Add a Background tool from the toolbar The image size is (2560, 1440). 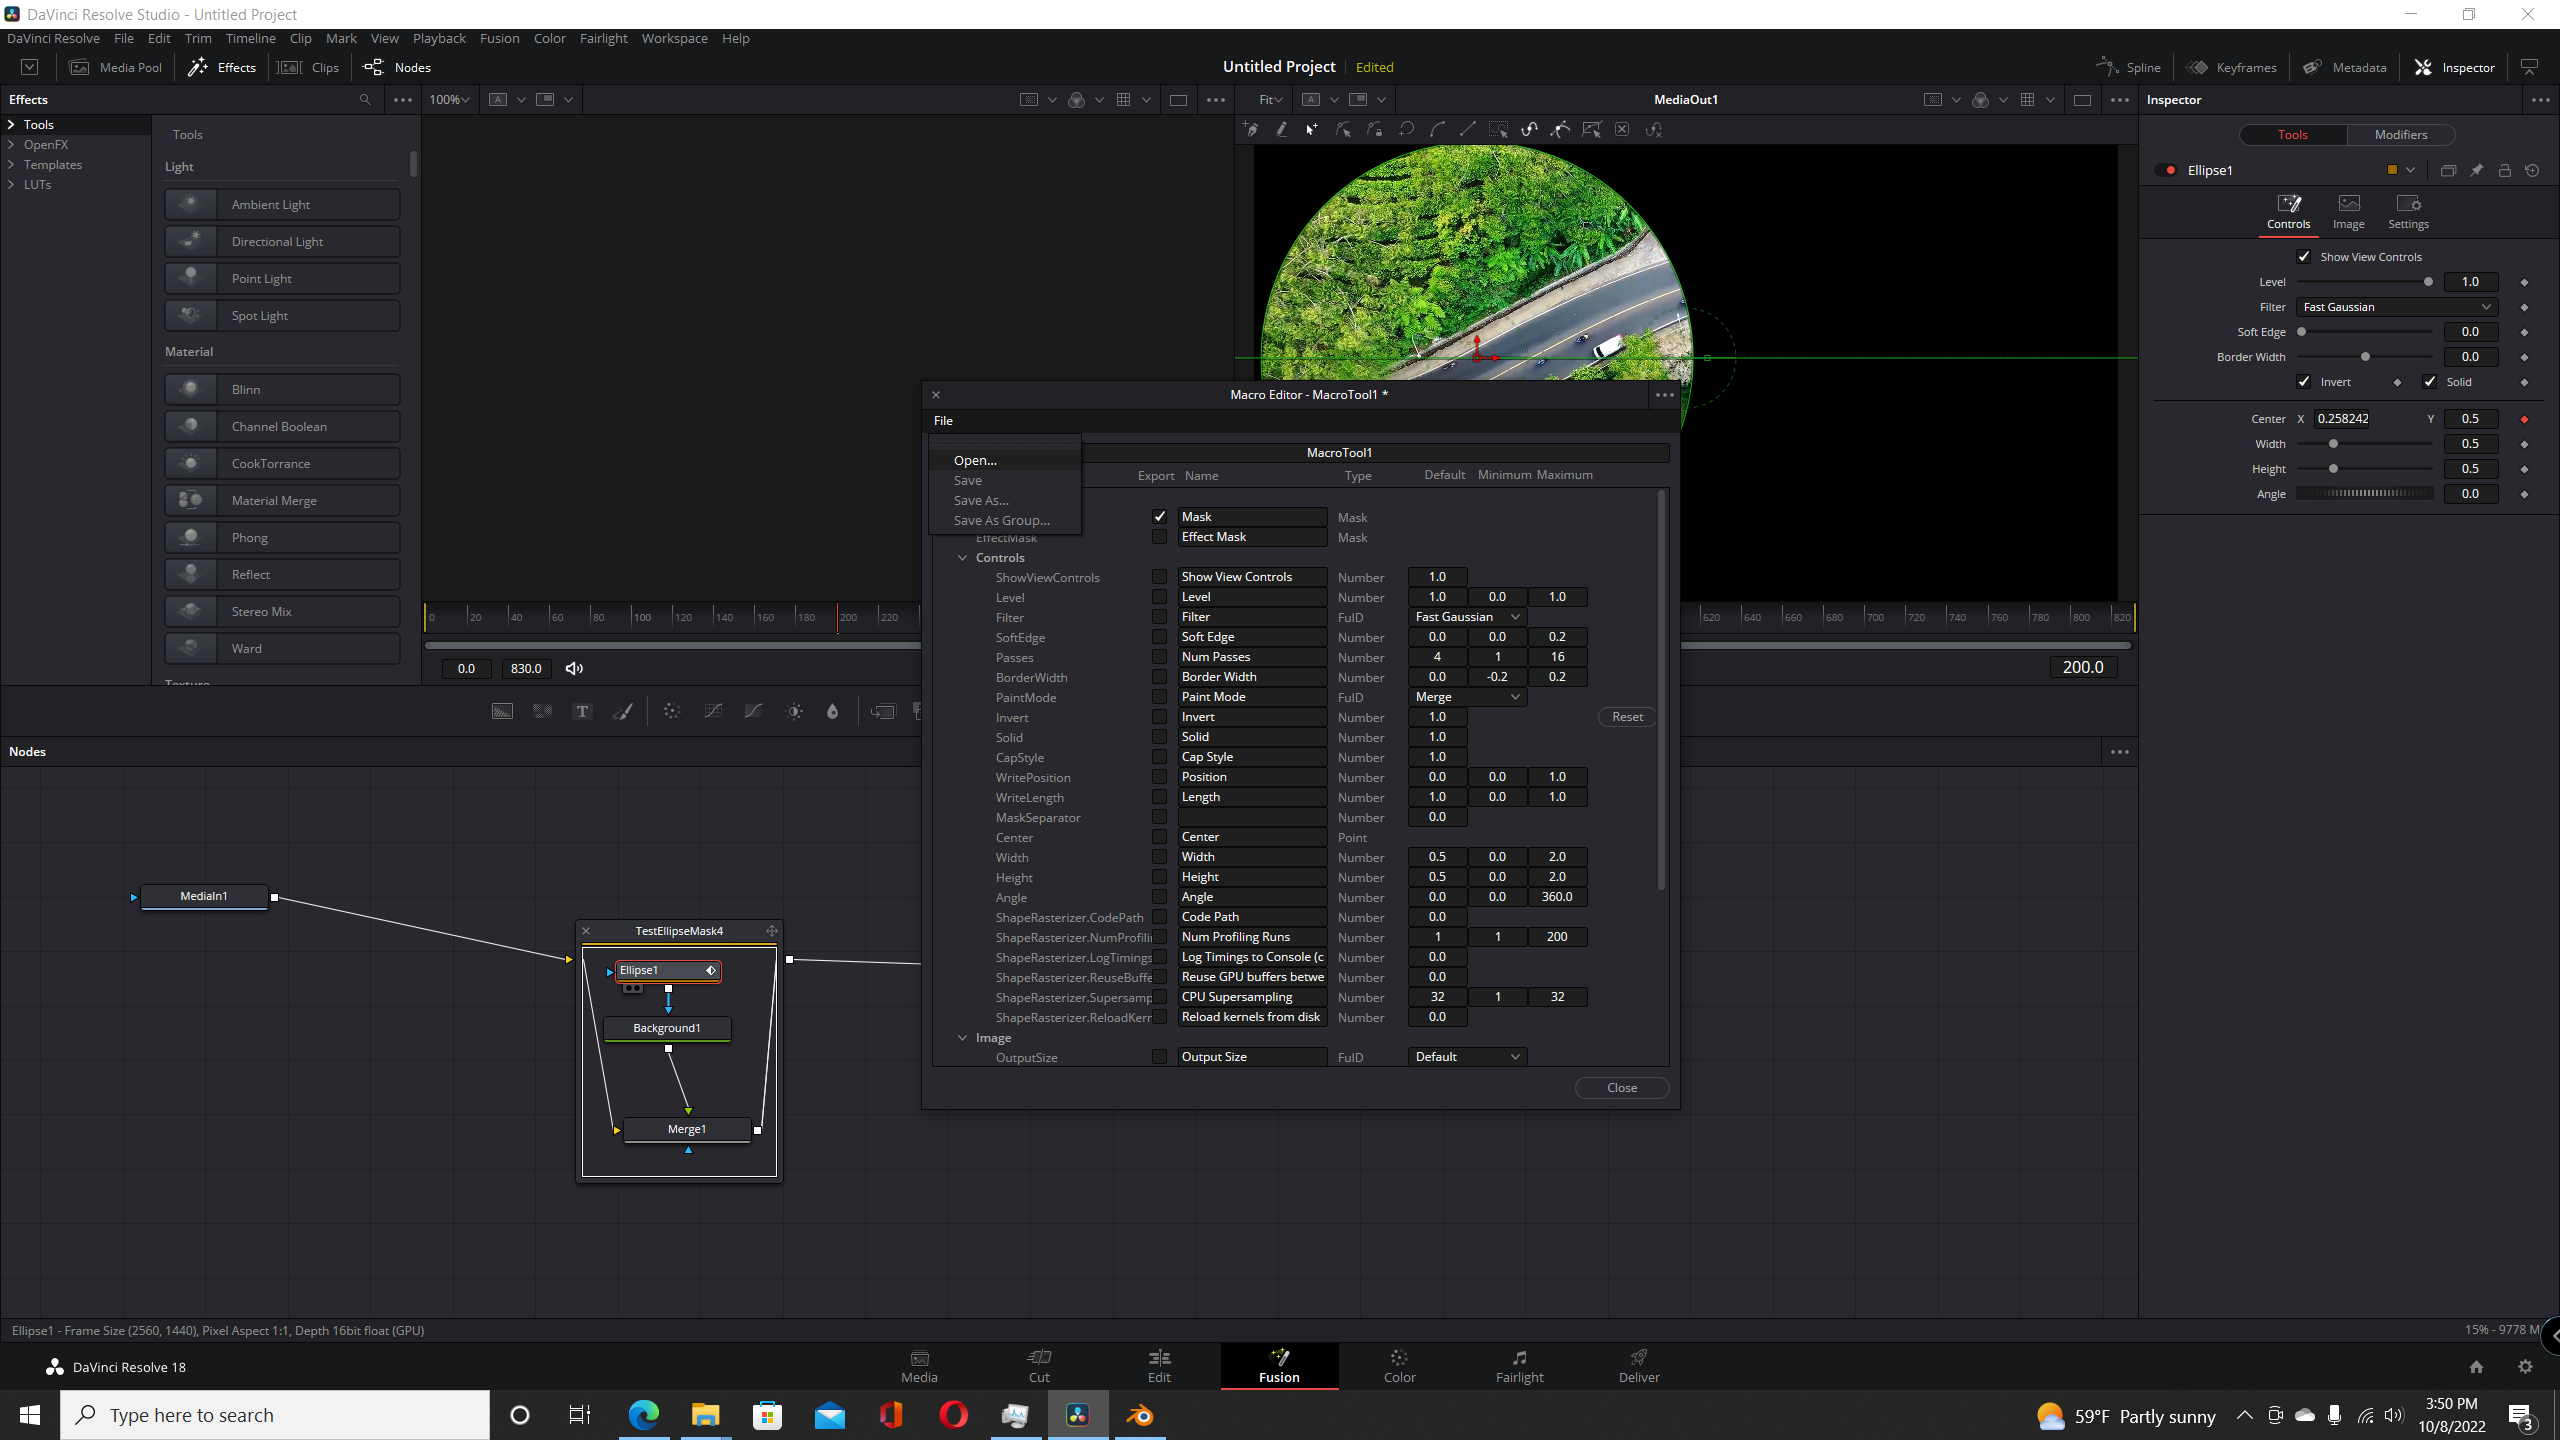pos(502,712)
